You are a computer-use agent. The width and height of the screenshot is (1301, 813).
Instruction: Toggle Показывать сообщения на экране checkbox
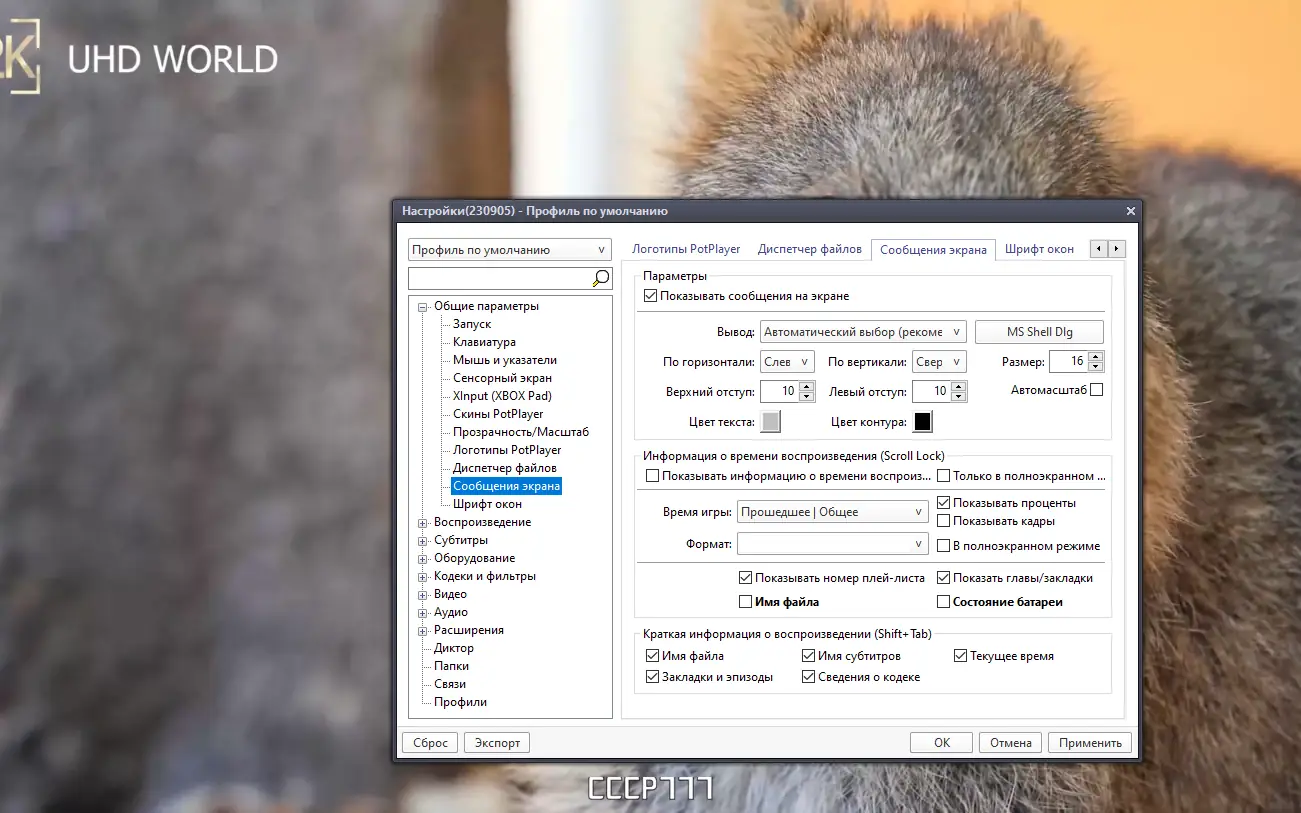[x=651, y=296]
